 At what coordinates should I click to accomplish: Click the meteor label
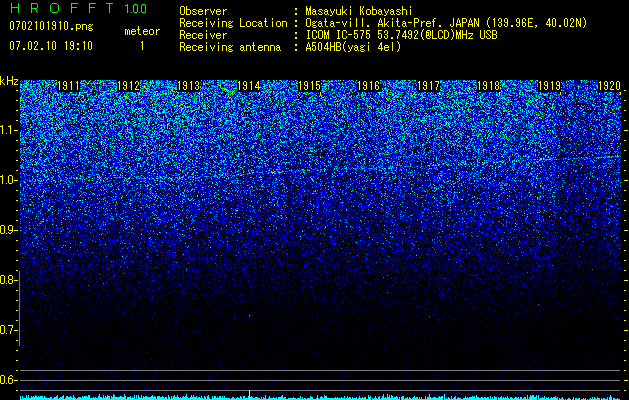[142, 31]
